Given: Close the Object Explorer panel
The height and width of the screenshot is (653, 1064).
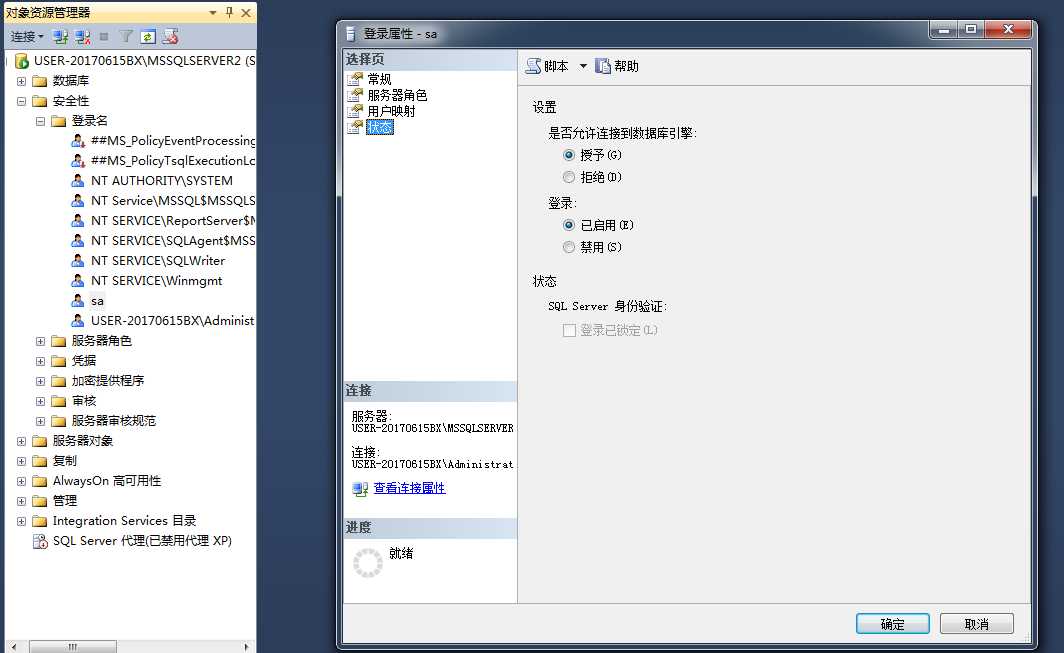Looking at the screenshot, I should tap(246, 13).
